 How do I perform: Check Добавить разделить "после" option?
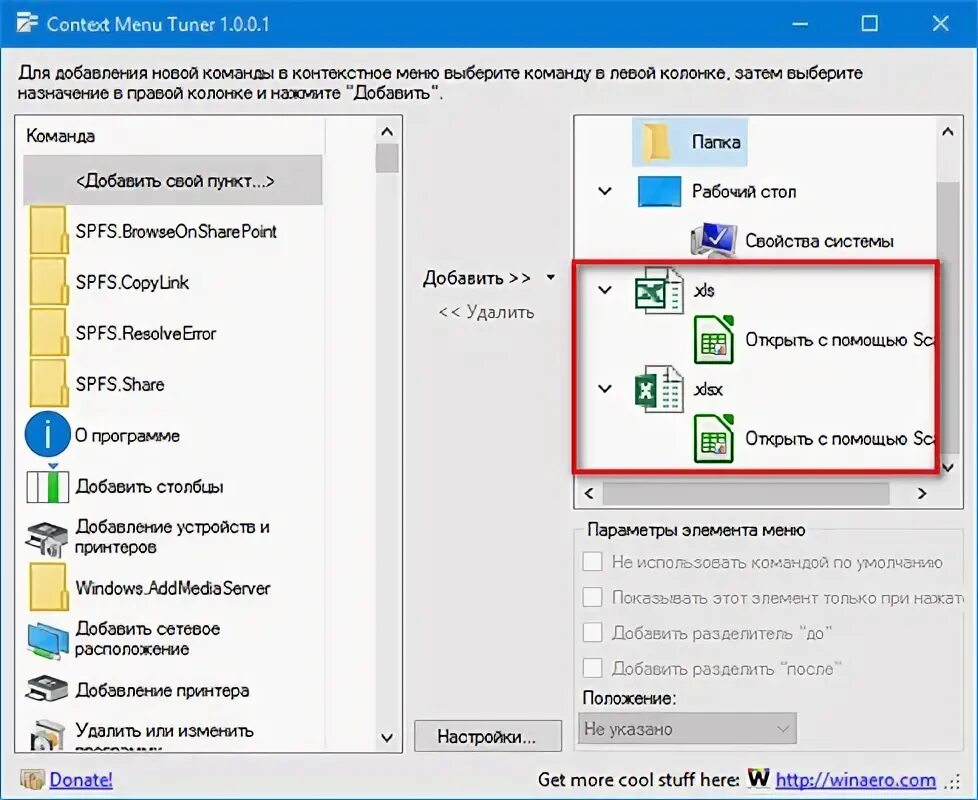(x=592, y=668)
